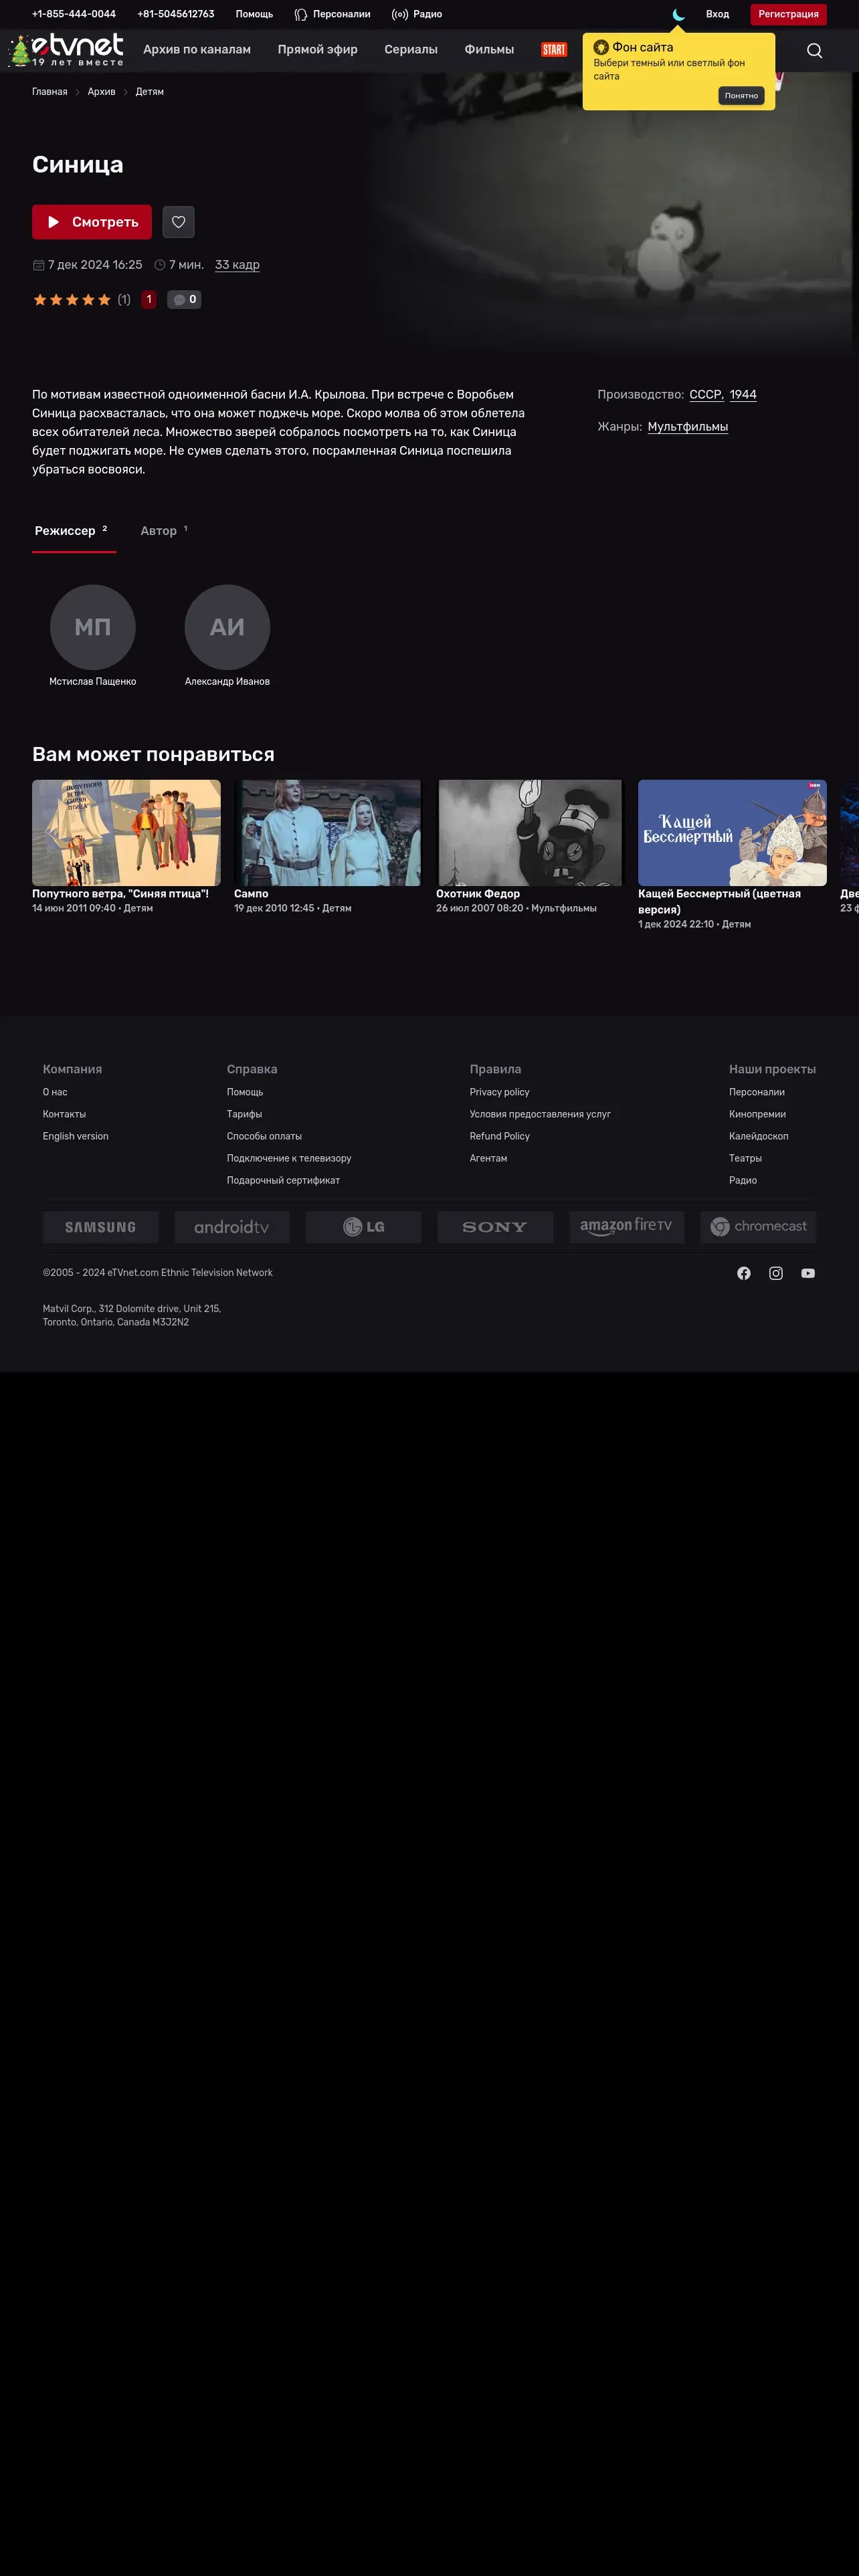
Task: Open Сампо movie thumbnail
Action: [328, 833]
